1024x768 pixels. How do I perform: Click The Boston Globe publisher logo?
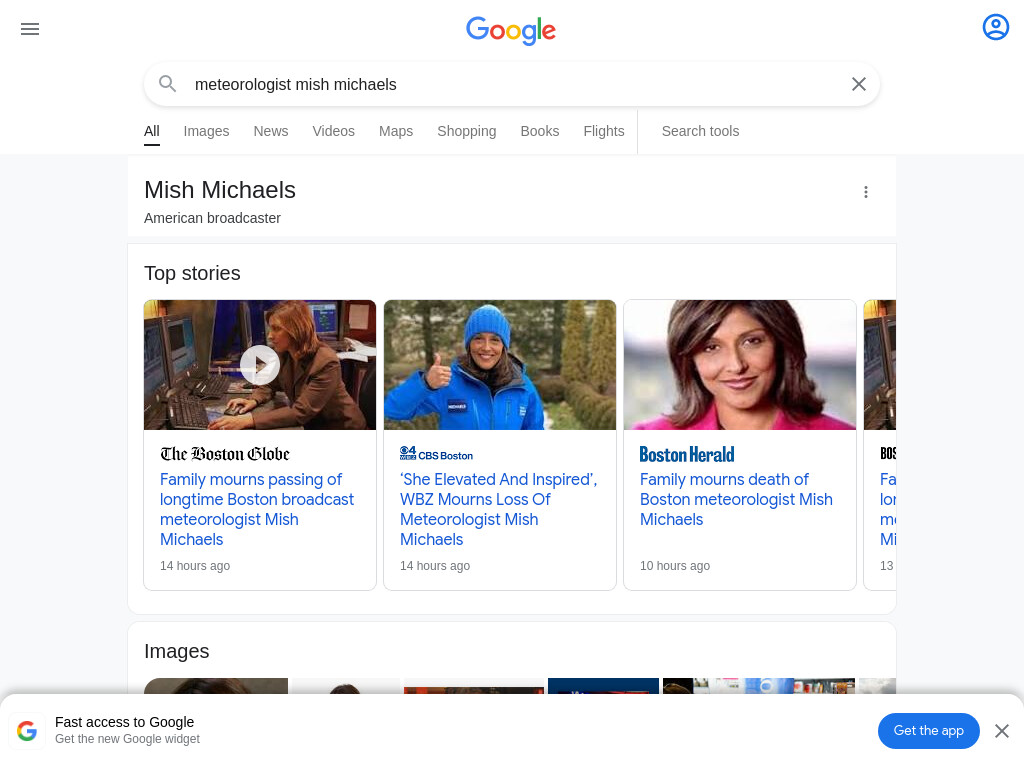click(x=225, y=454)
